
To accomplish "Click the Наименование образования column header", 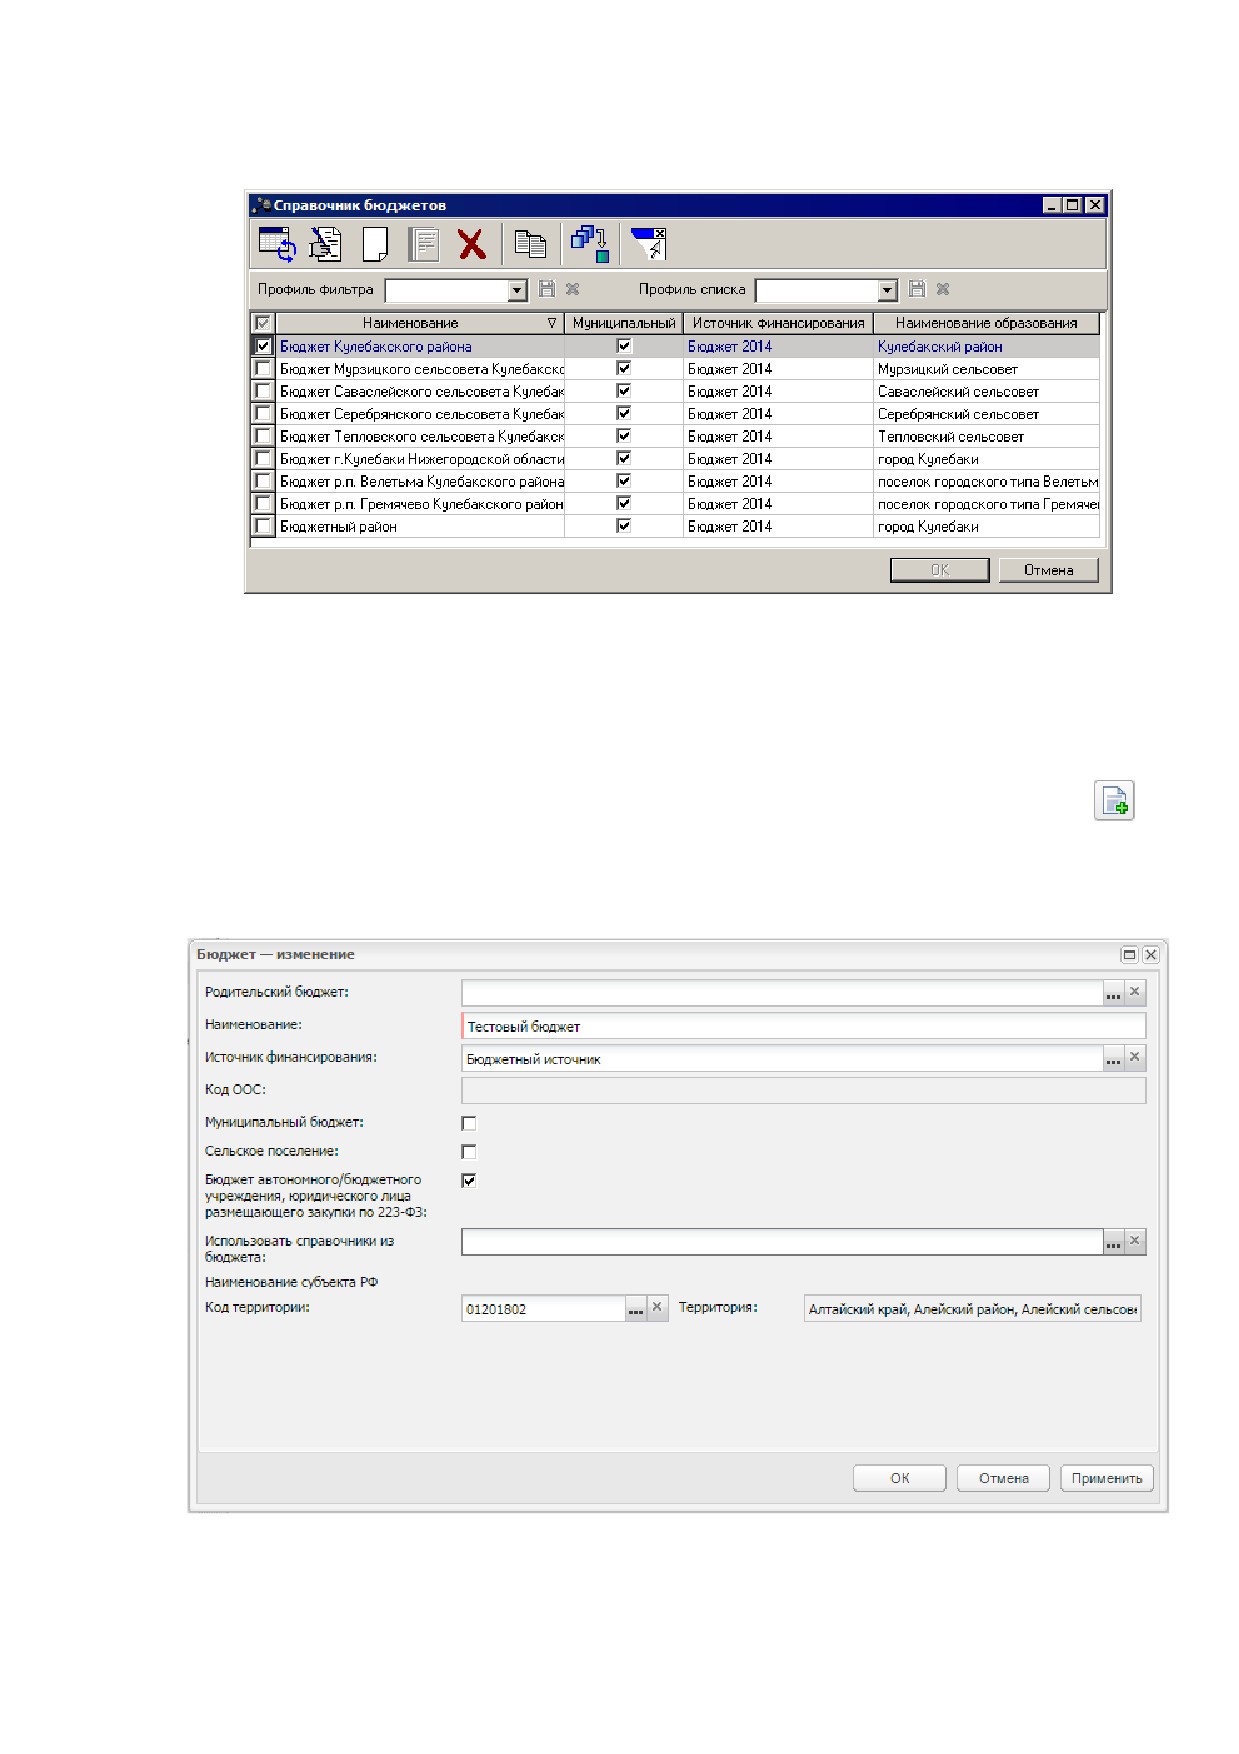I will [986, 323].
